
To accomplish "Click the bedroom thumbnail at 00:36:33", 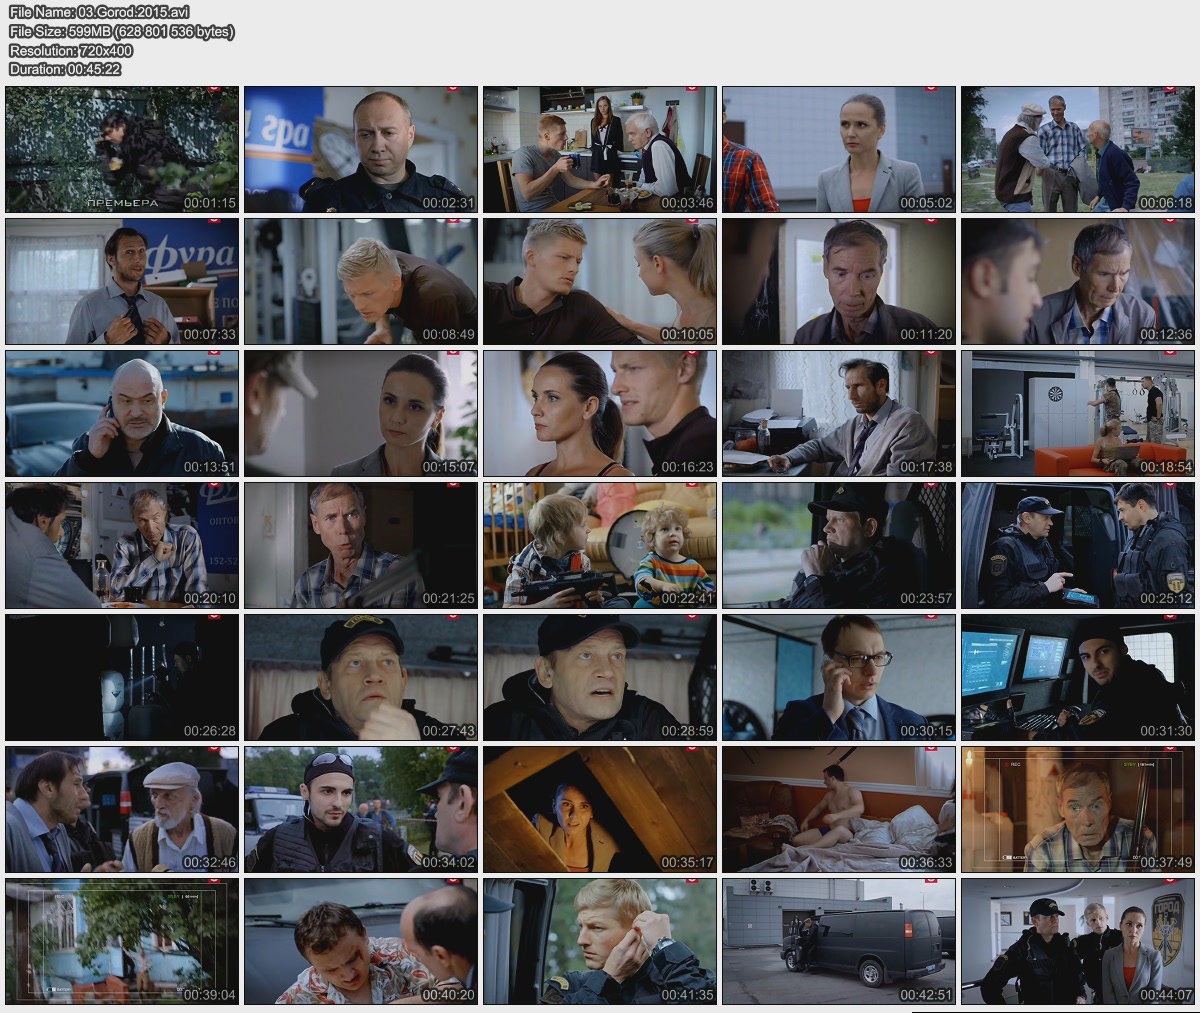I will coord(839,809).
